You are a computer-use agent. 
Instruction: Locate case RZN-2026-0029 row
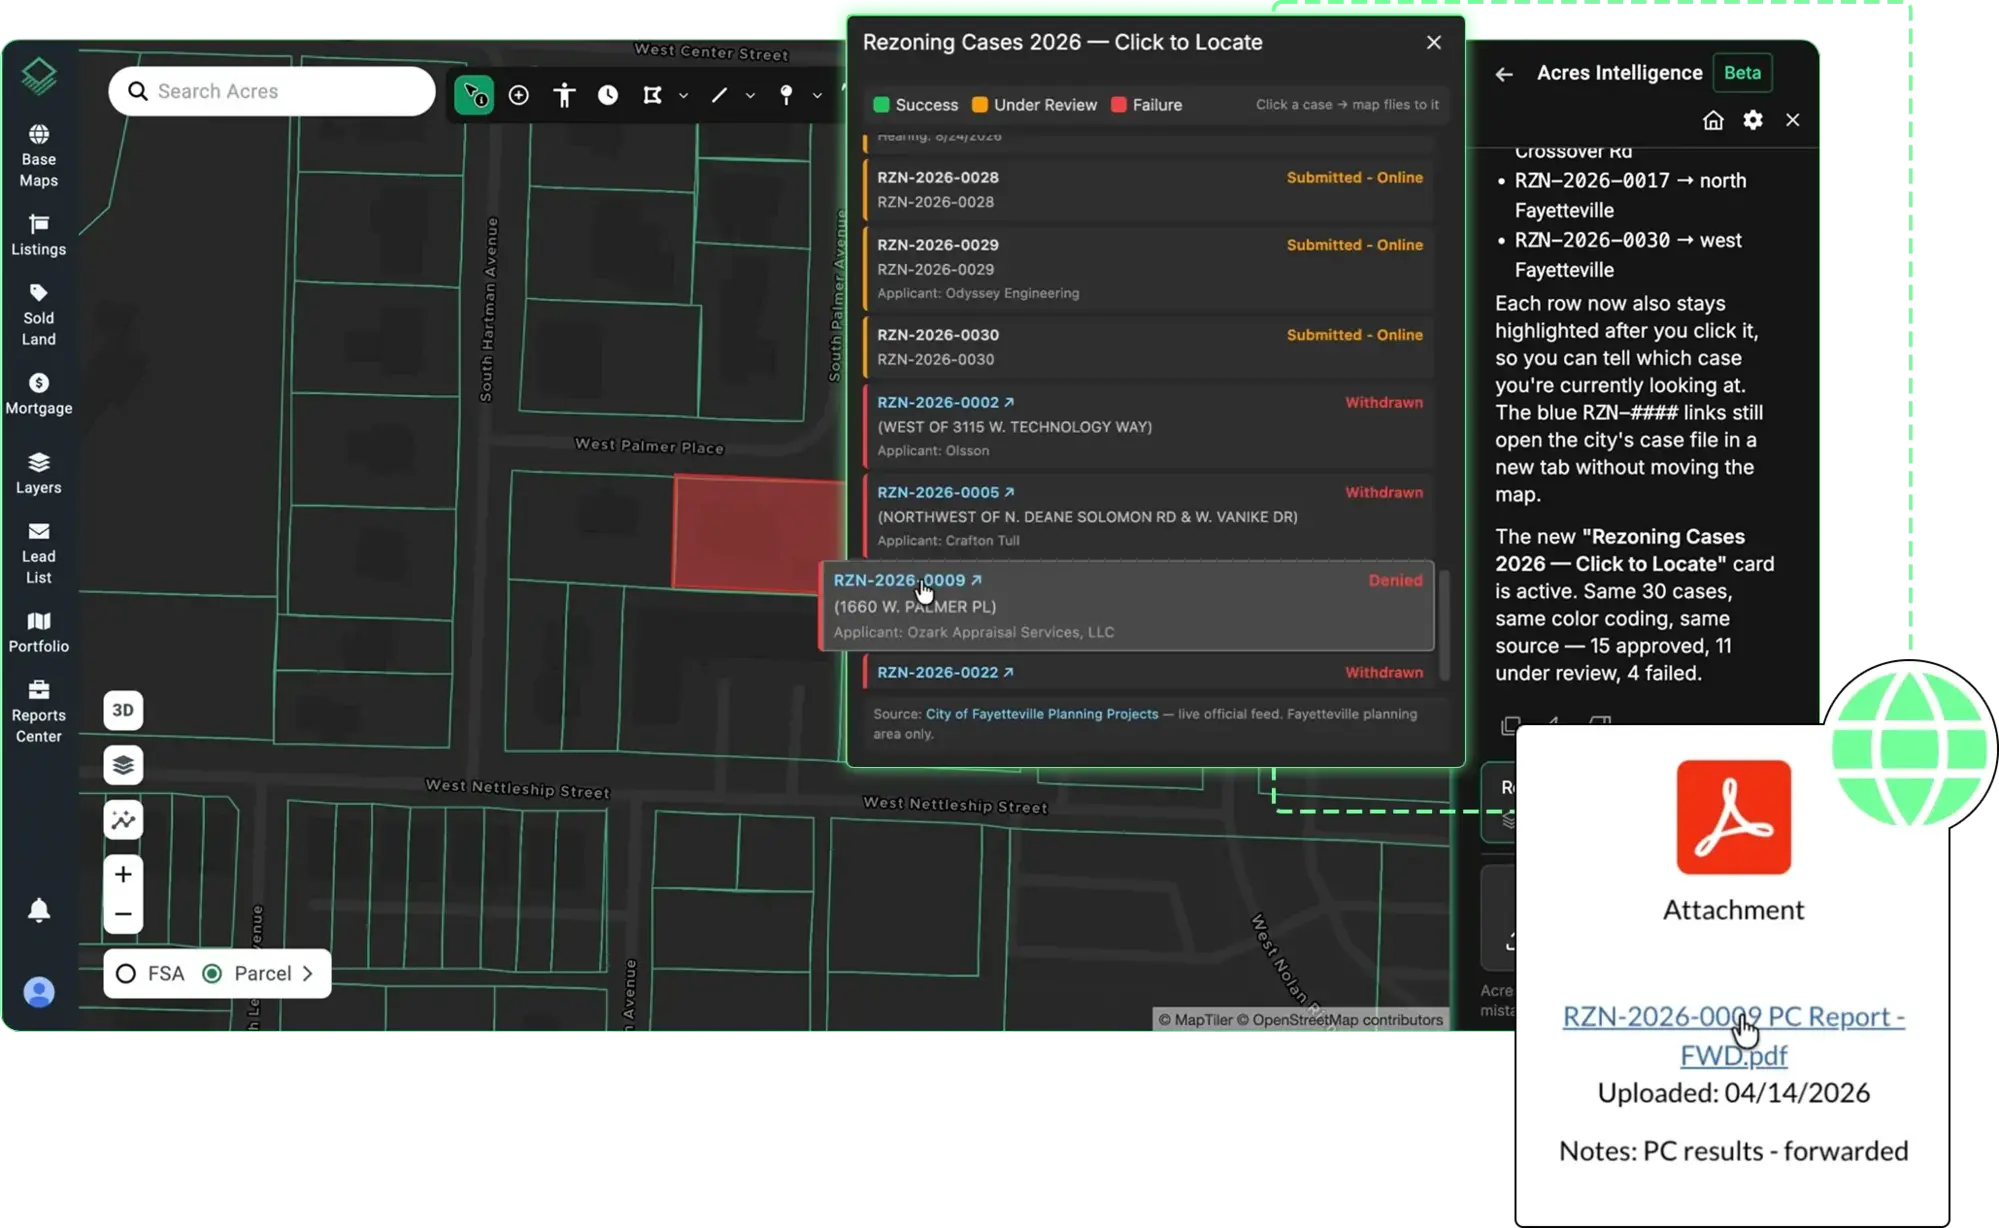1149,269
